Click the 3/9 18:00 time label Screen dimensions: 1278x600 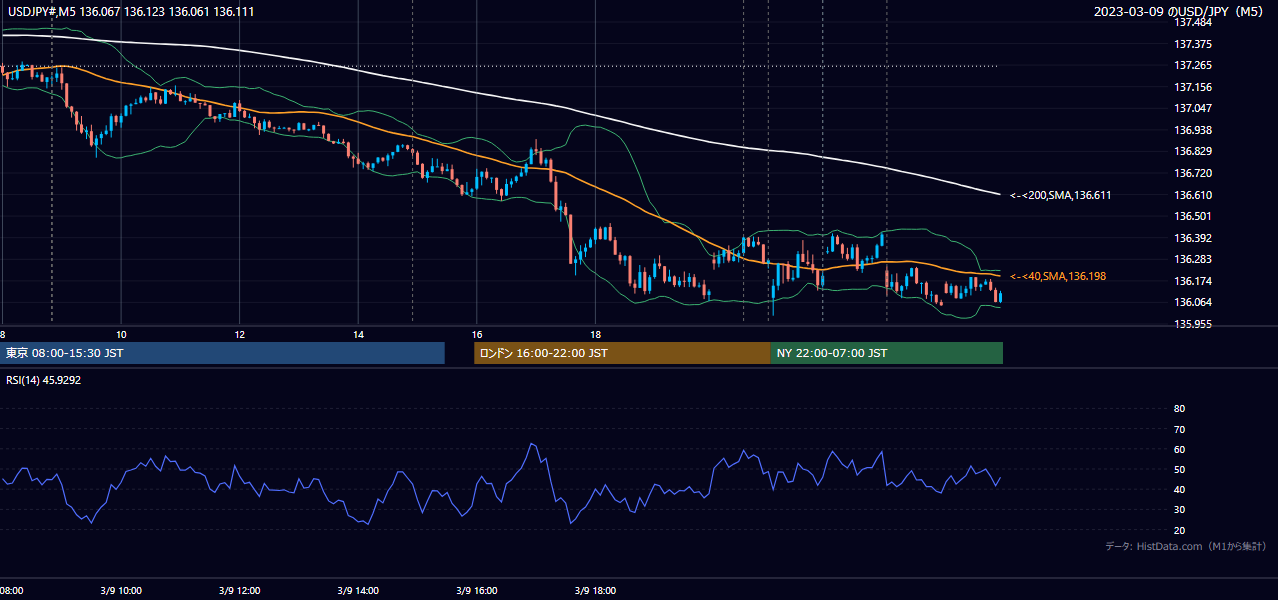(x=595, y=591)
